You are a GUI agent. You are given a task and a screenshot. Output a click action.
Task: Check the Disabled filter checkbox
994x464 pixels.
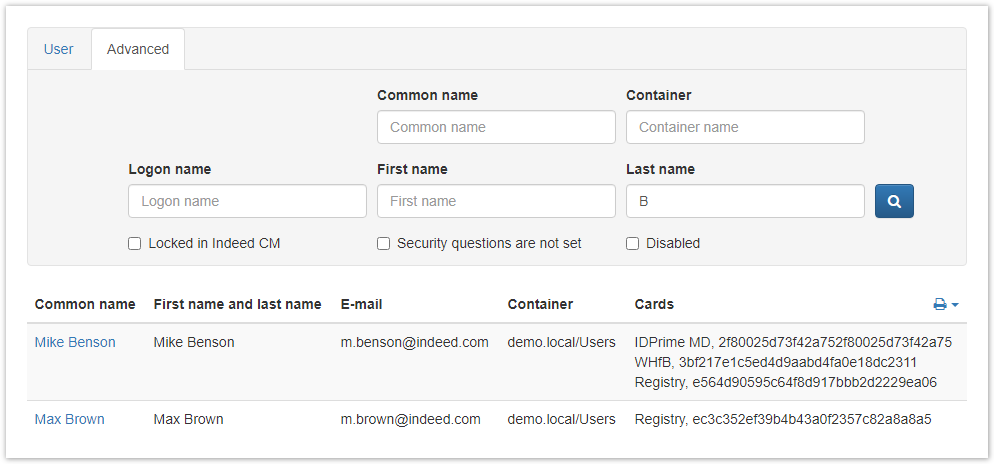pos(633,244)
